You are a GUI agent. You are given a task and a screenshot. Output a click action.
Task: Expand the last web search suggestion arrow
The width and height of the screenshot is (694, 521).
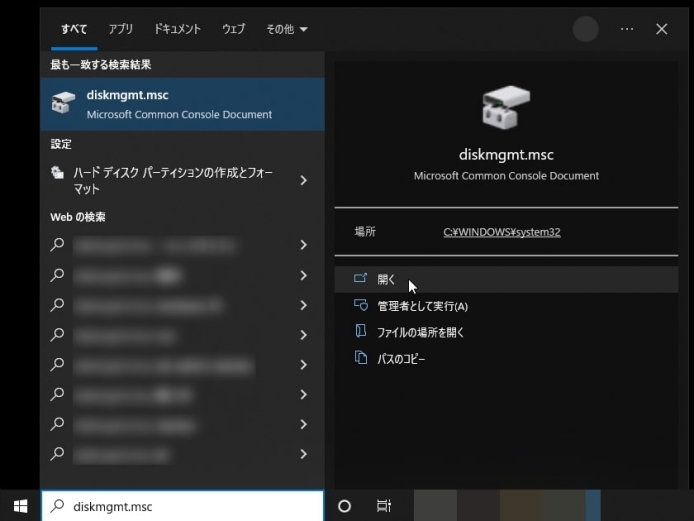[x=304, y=454]
